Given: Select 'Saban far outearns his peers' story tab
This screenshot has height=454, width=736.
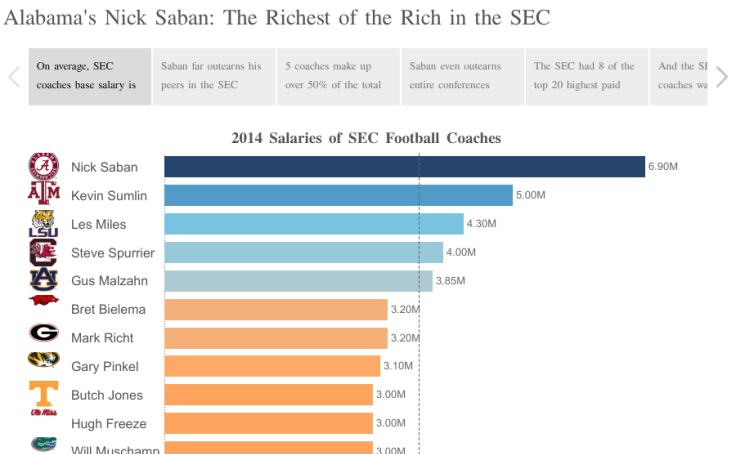Looking at the screenshot, I should (x=214, y=76).
